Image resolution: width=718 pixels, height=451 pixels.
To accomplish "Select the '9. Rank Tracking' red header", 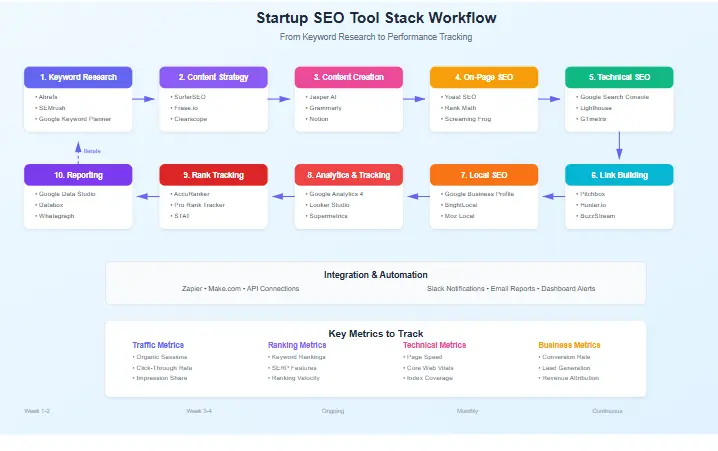I will [213, 175].
